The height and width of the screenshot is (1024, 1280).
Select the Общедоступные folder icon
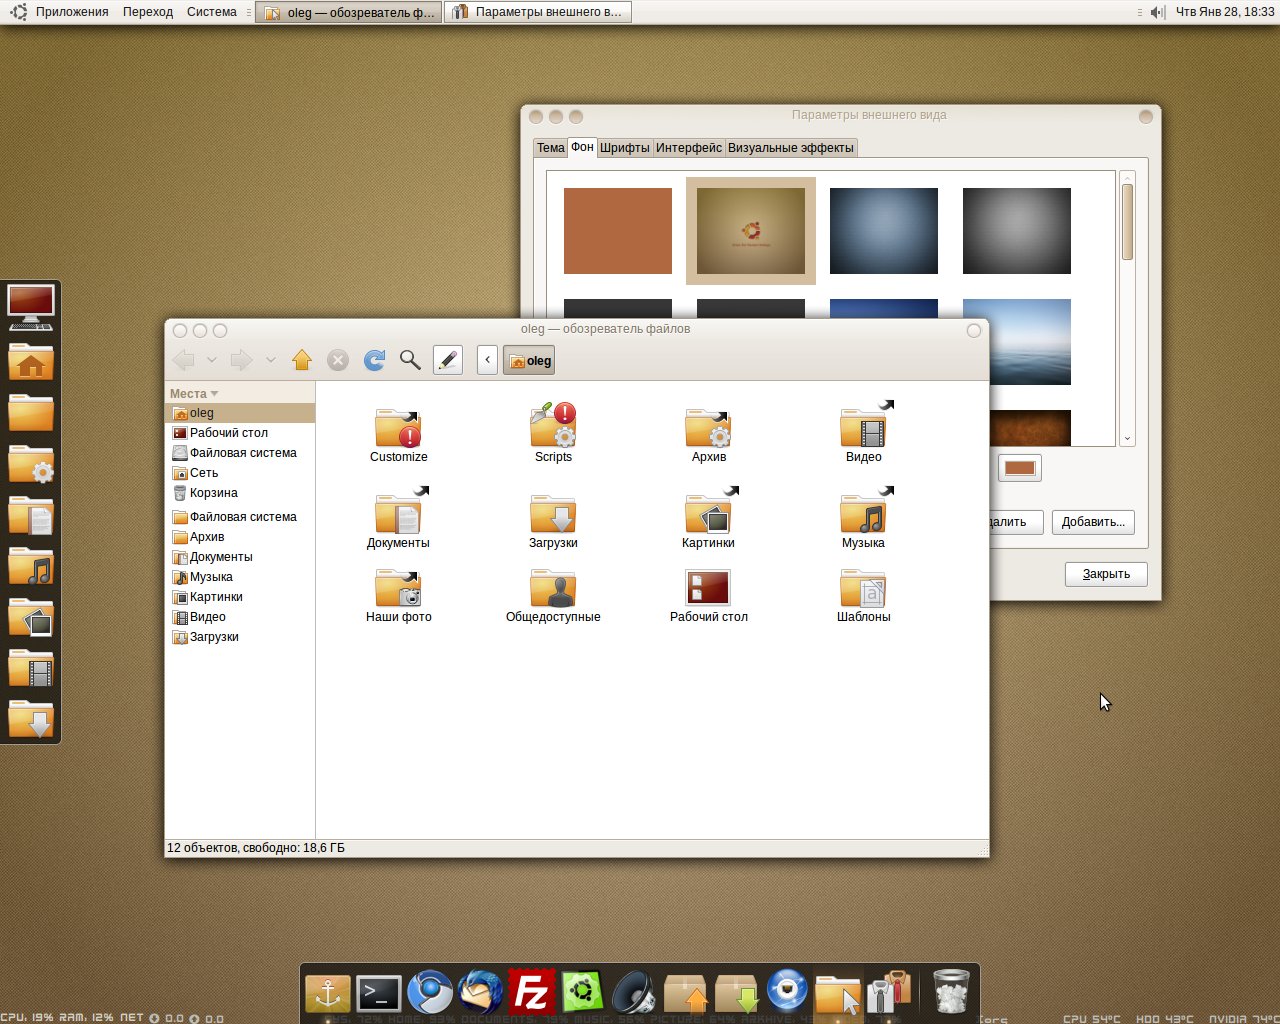click(553, 588)
